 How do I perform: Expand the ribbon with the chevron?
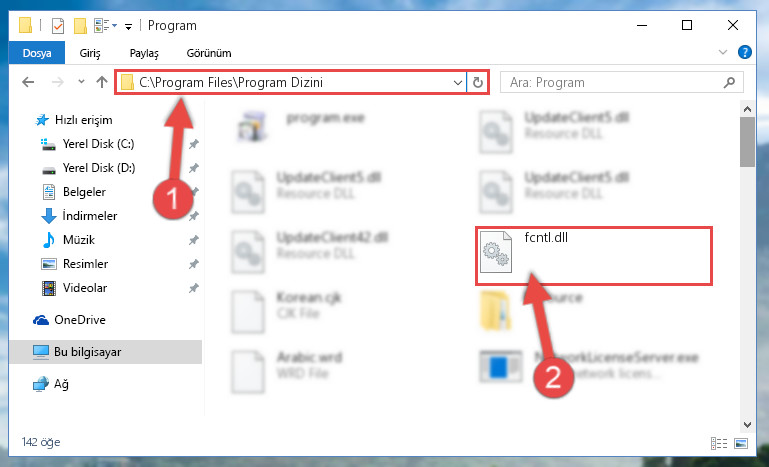(722, 52)
